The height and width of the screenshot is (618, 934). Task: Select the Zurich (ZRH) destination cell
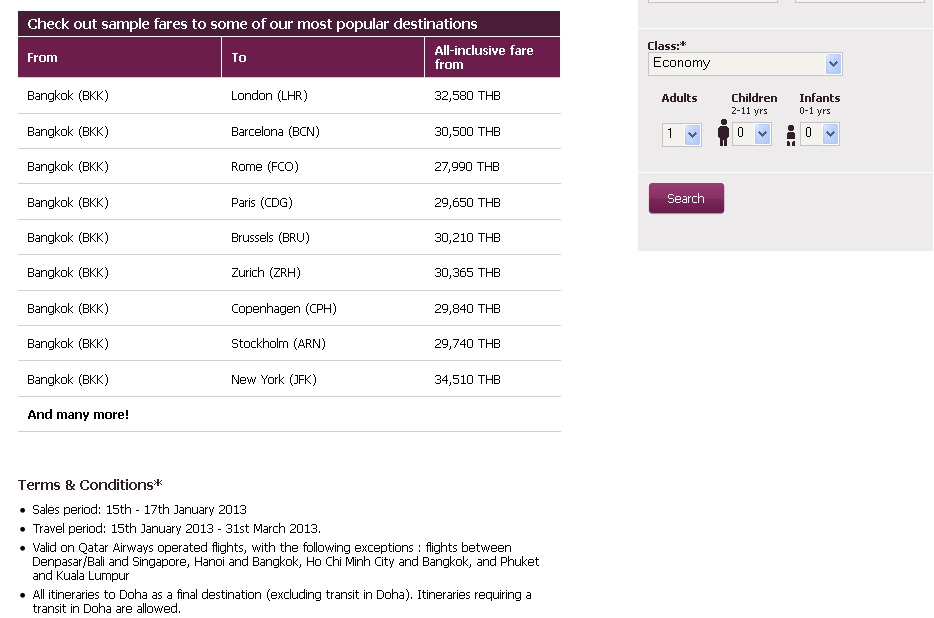pos(265,273)
